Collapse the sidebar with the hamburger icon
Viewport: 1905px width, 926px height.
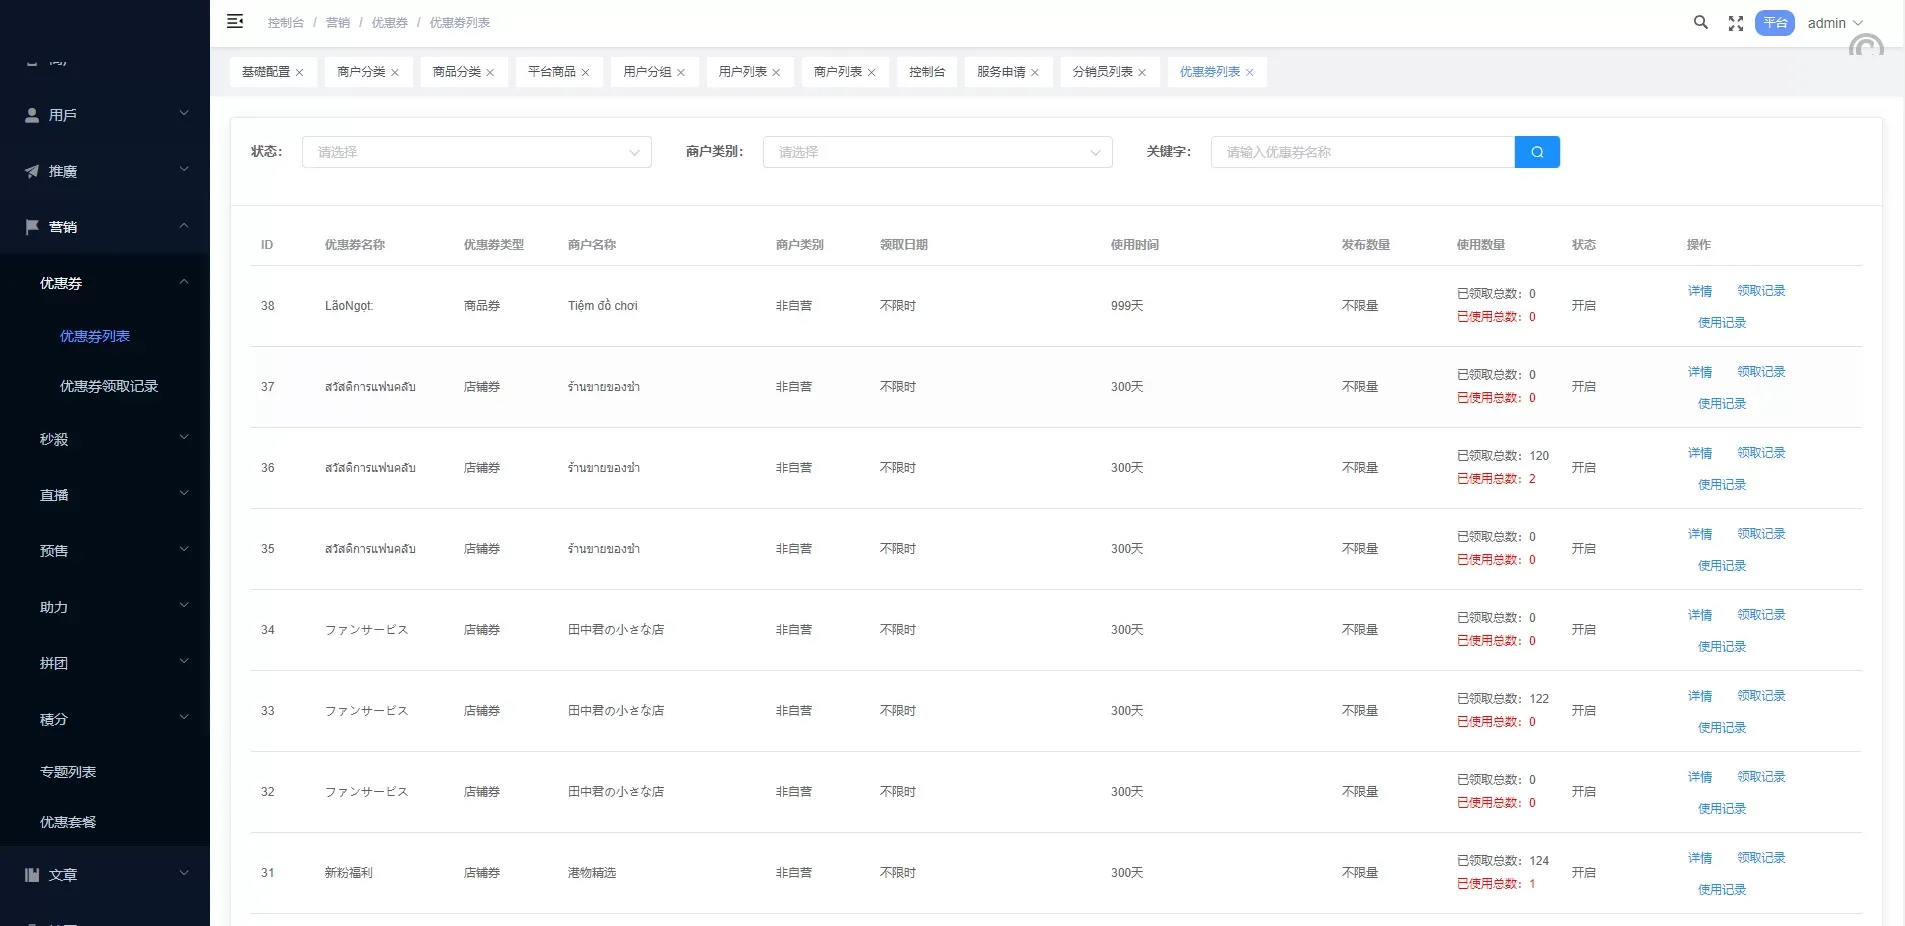[235, 22]
